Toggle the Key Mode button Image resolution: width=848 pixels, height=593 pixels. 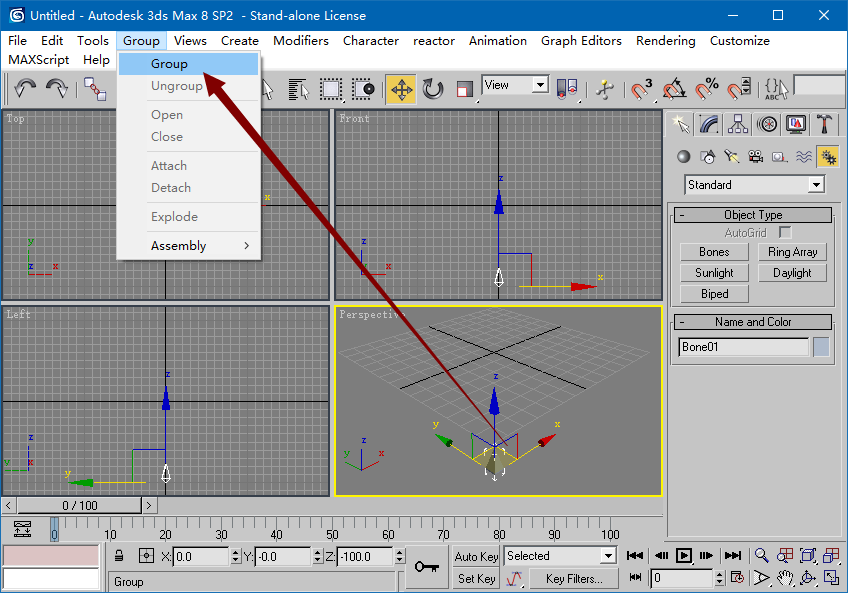click(x=635, y=578)
